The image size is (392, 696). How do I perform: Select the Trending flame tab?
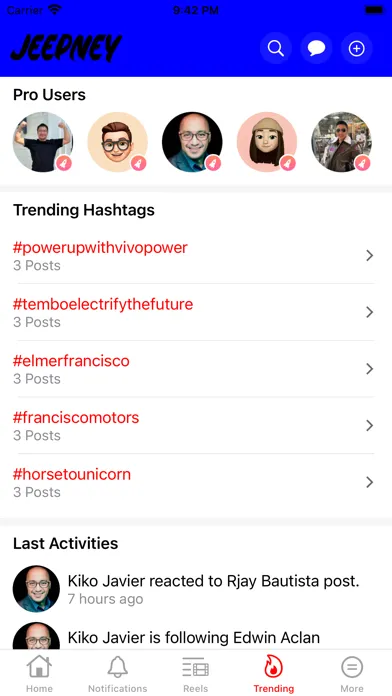click(x=273, y=674)
